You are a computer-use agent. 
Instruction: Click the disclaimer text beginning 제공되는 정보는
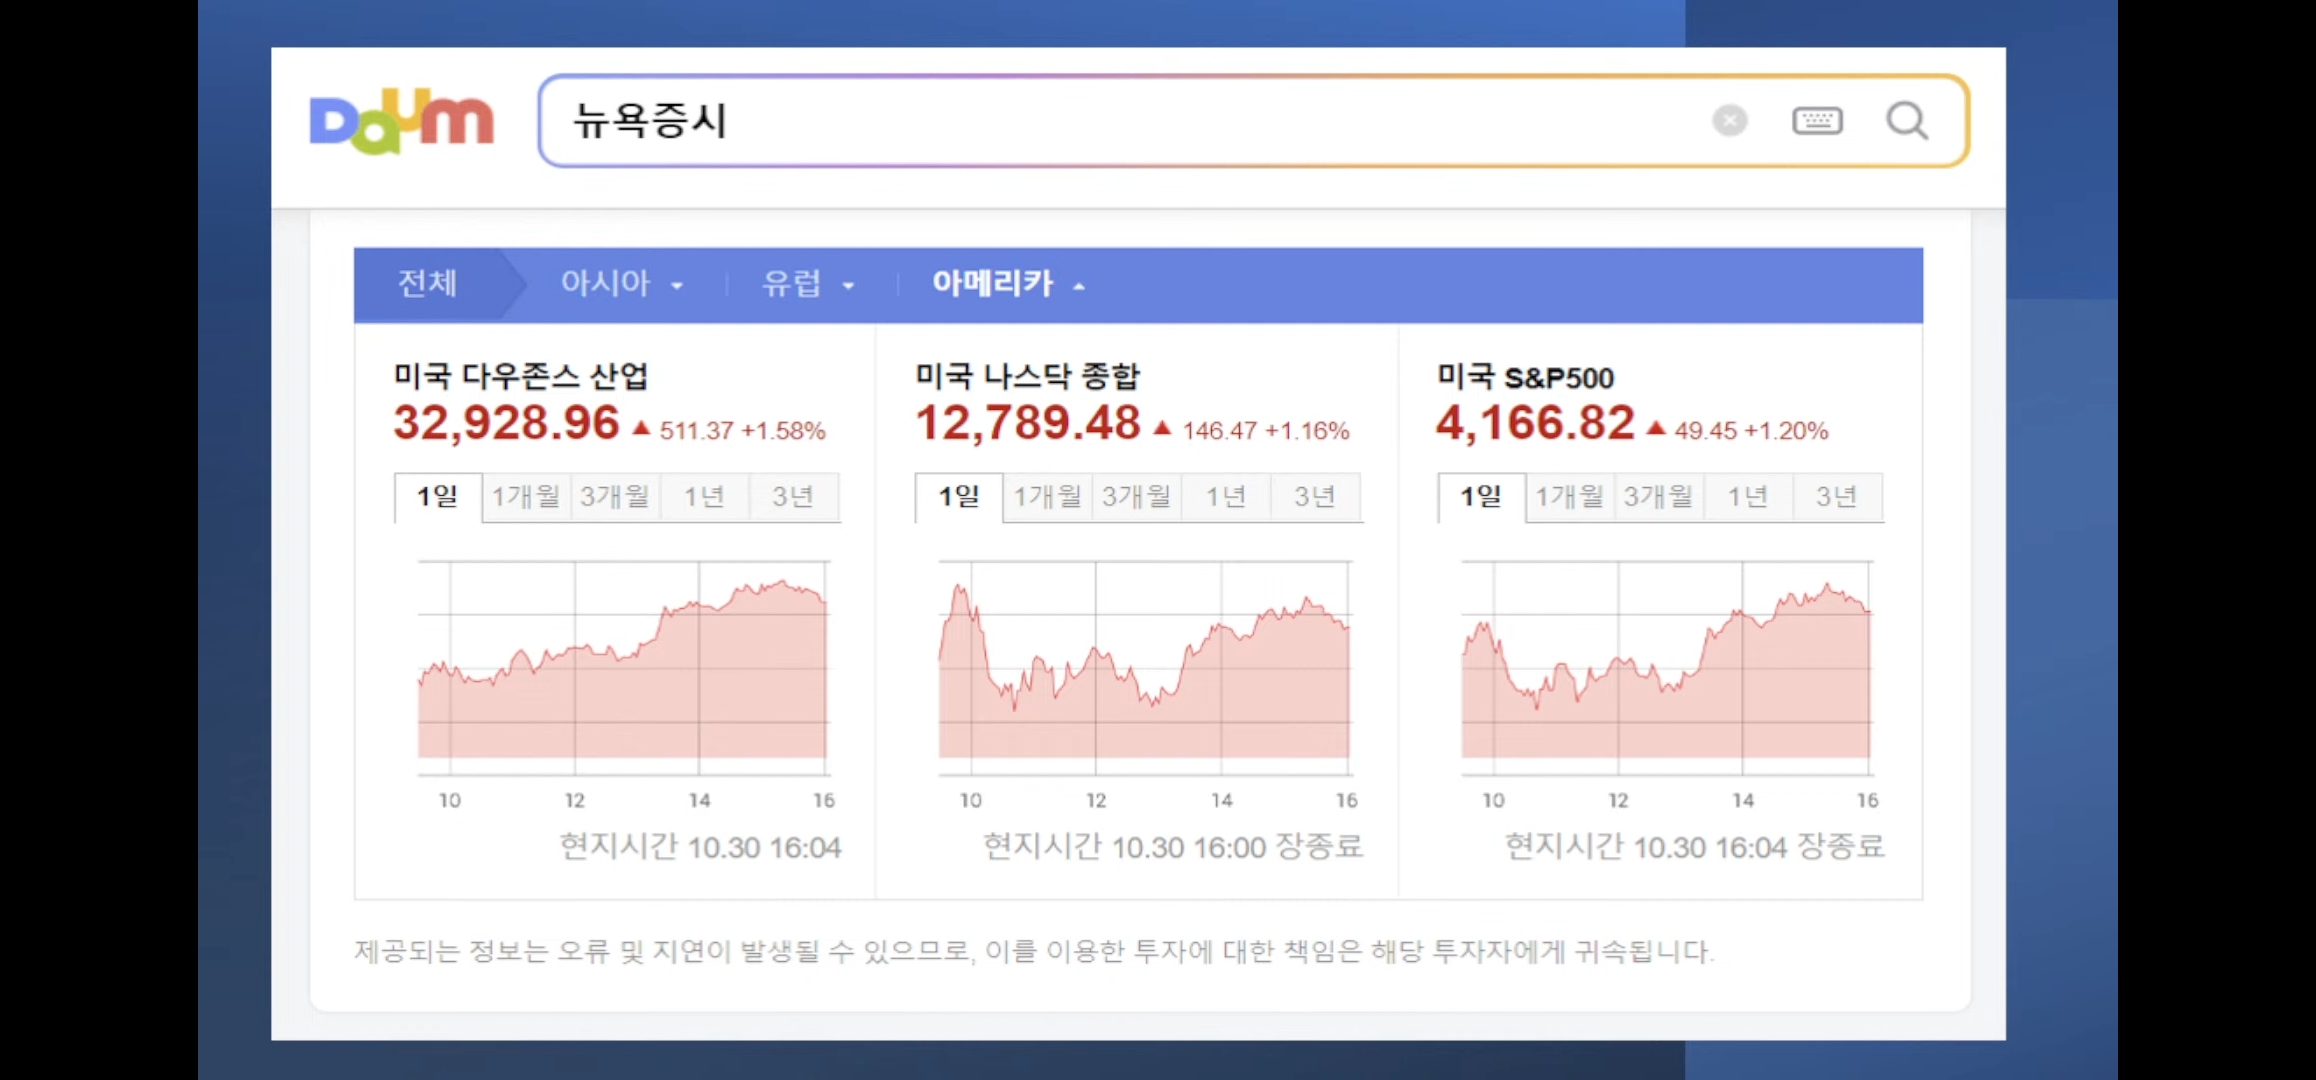tap(1034, 951)
